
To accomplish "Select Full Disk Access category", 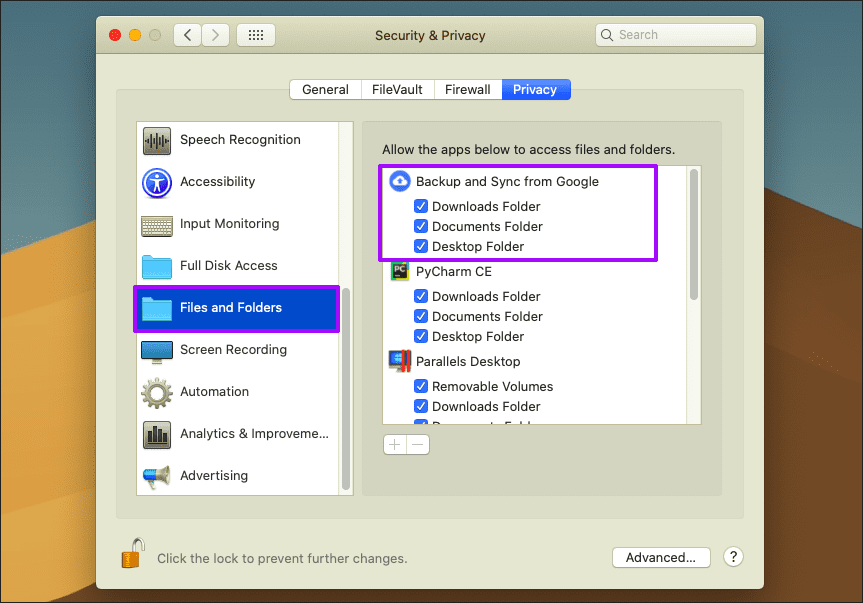I will pos(238,266).
